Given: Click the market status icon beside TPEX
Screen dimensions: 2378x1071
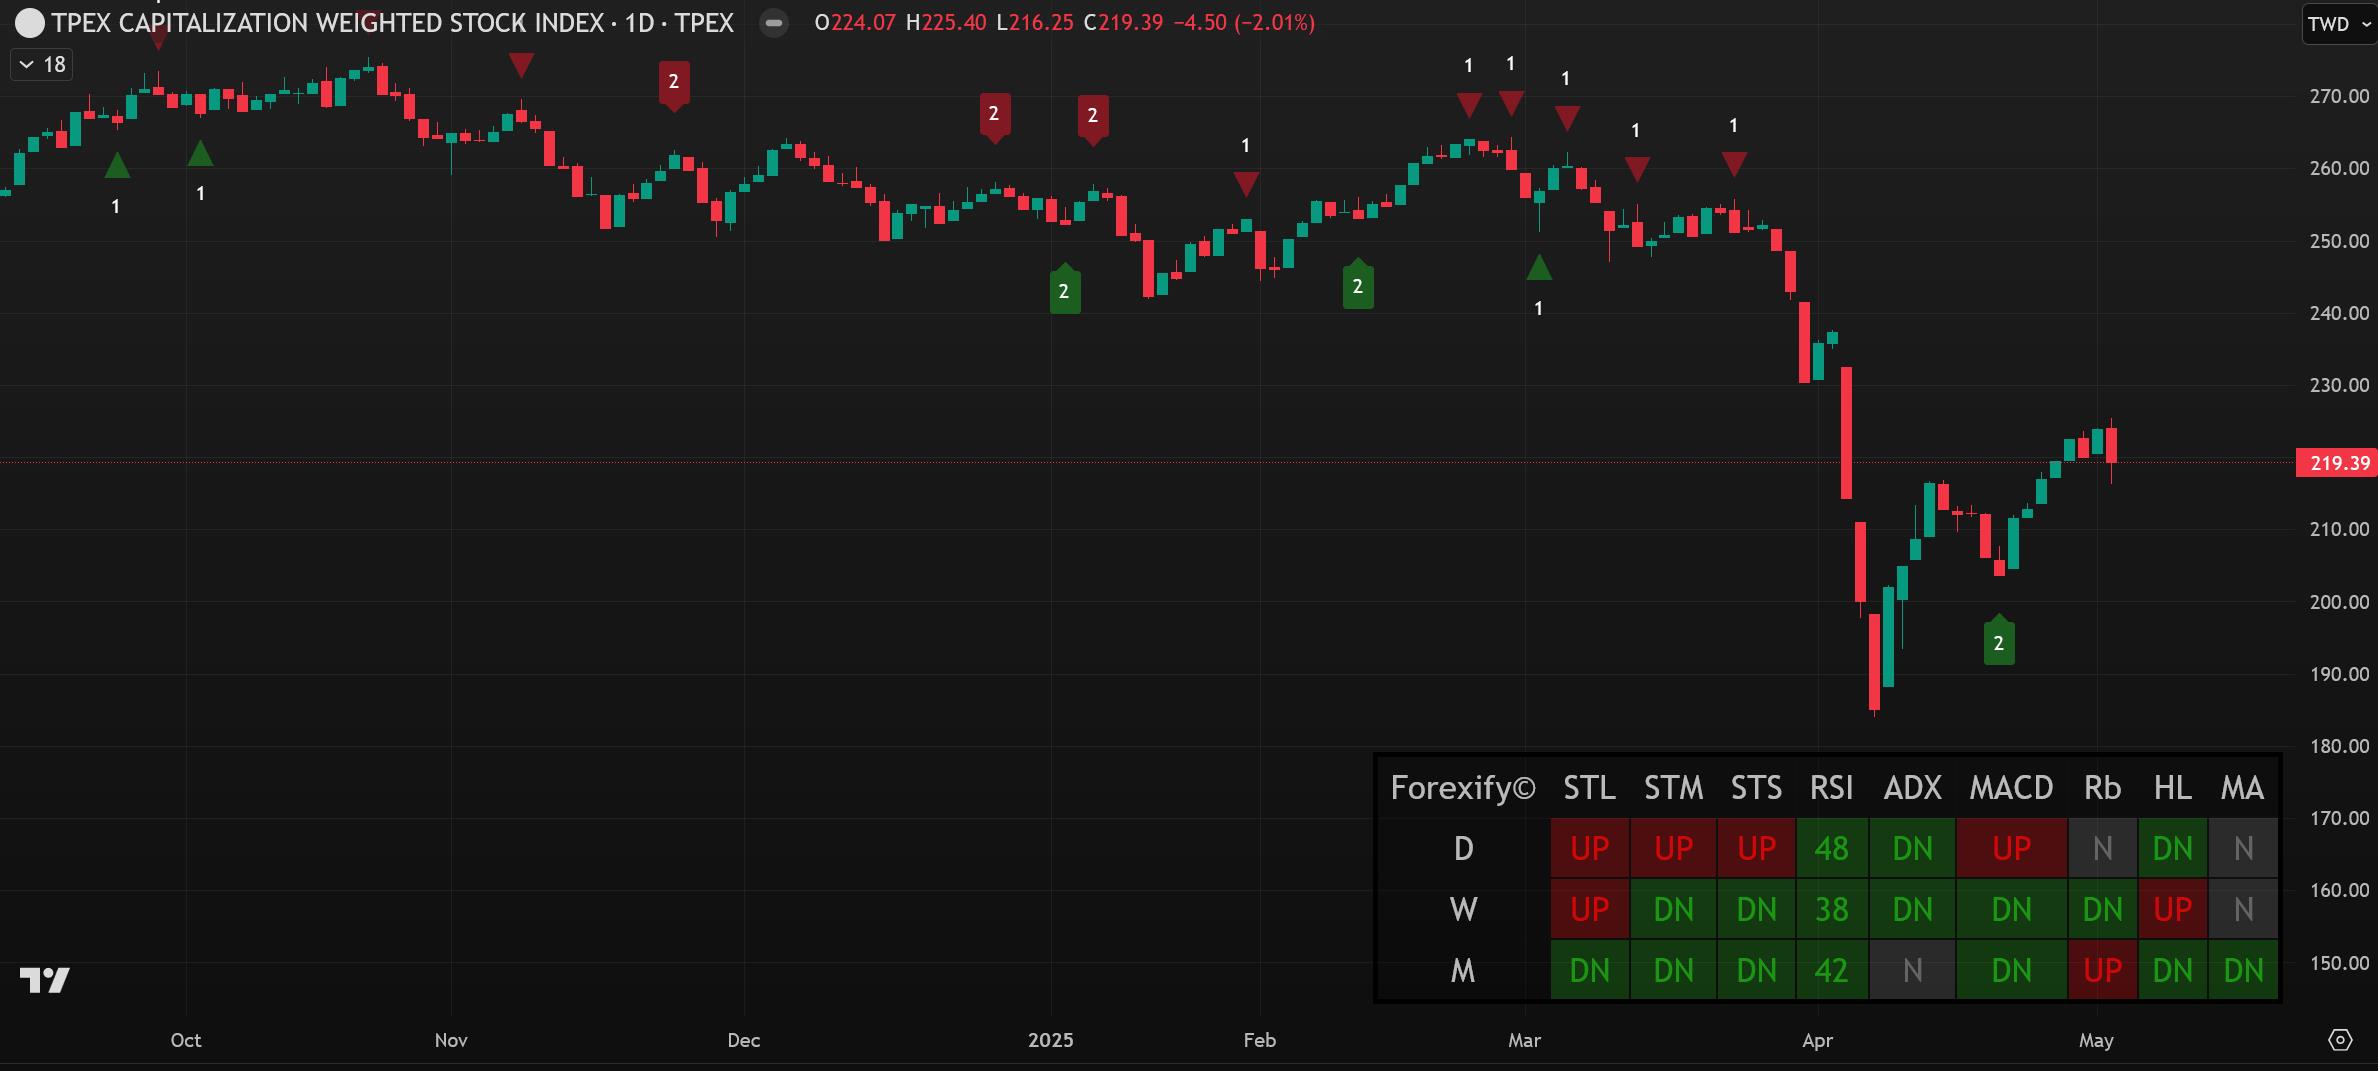Looking at the screenshot, I should (773, 23).
